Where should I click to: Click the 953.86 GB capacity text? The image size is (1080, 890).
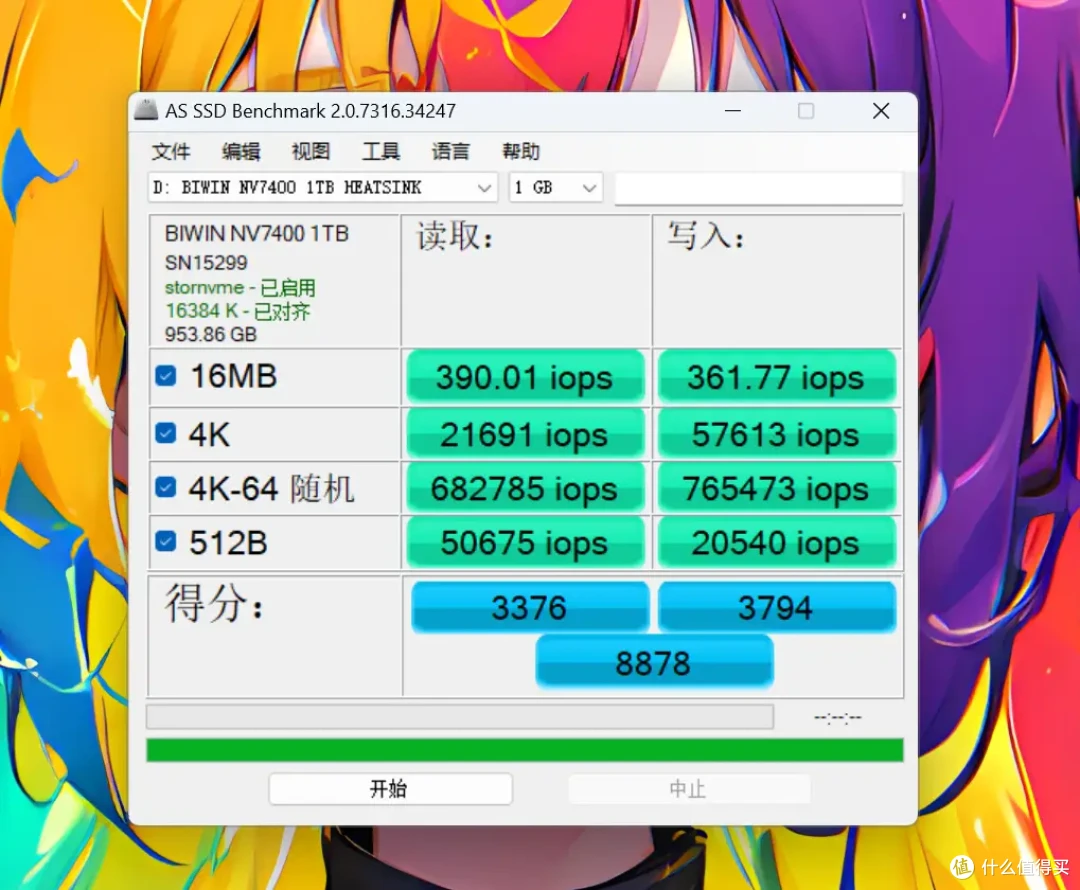210,334
